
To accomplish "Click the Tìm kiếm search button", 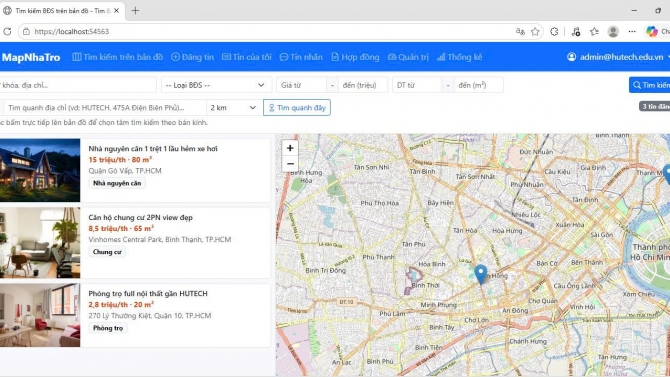I will tap(650, 85).
